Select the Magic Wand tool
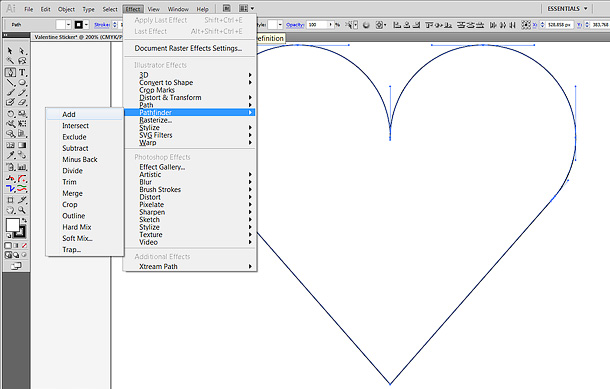The width and height of the screenshot is (610, 389). coord(10,61)
